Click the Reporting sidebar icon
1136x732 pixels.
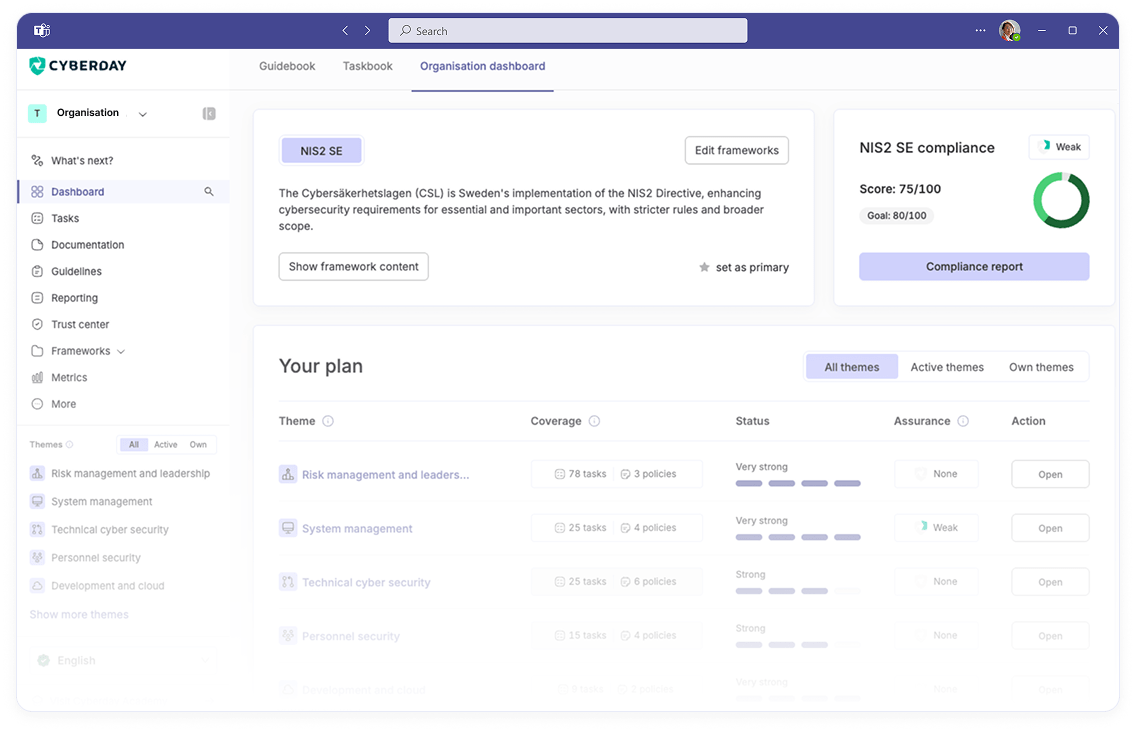[x=37, y=298]
